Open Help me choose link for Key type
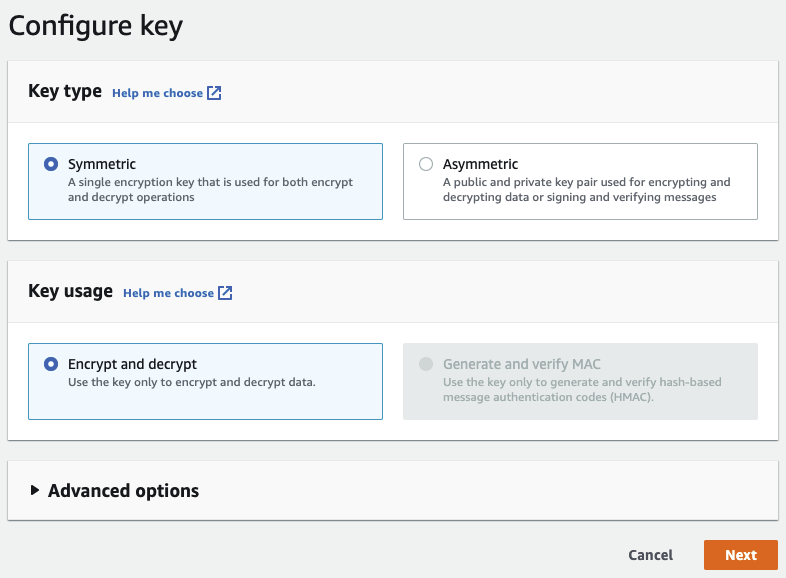This screenshot has width=786, height=578. point(157,93)
